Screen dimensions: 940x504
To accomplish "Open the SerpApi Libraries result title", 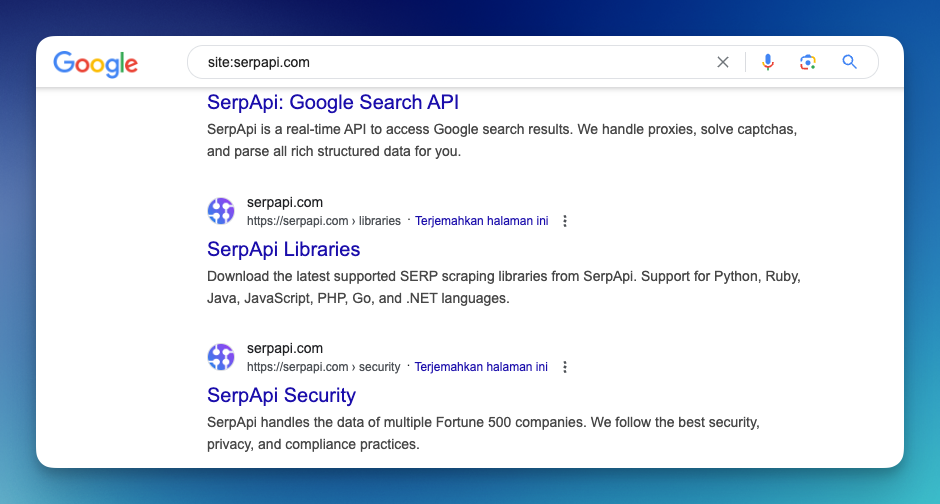I will click(284, 249).
